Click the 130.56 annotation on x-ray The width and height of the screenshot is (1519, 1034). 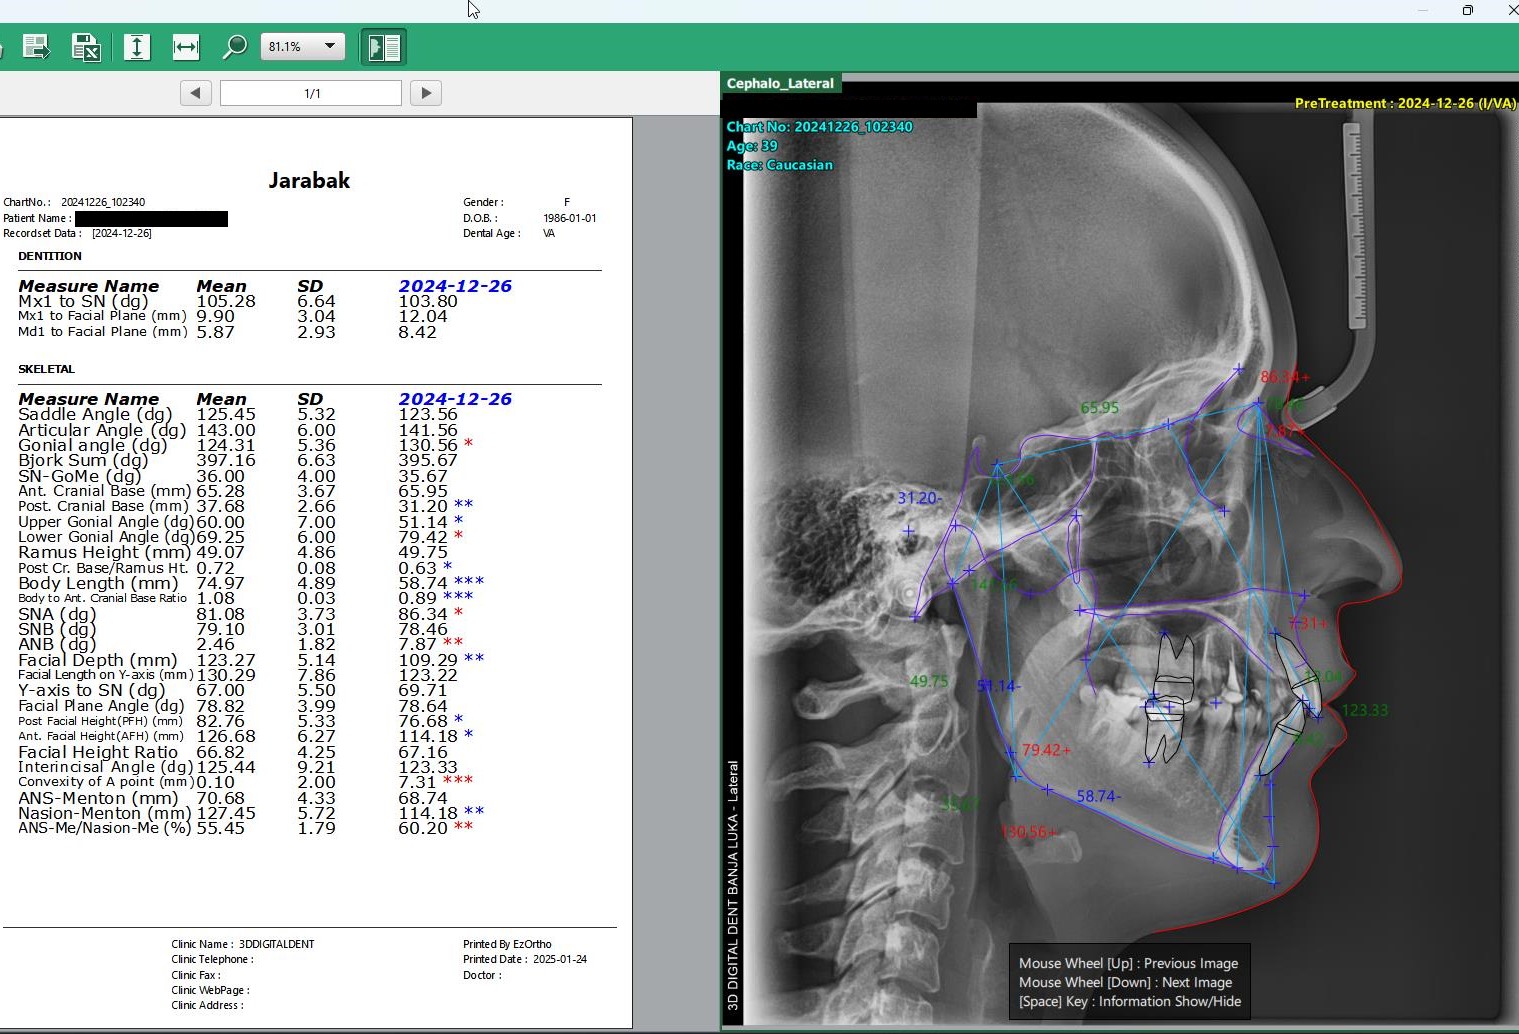[1028, 832]
